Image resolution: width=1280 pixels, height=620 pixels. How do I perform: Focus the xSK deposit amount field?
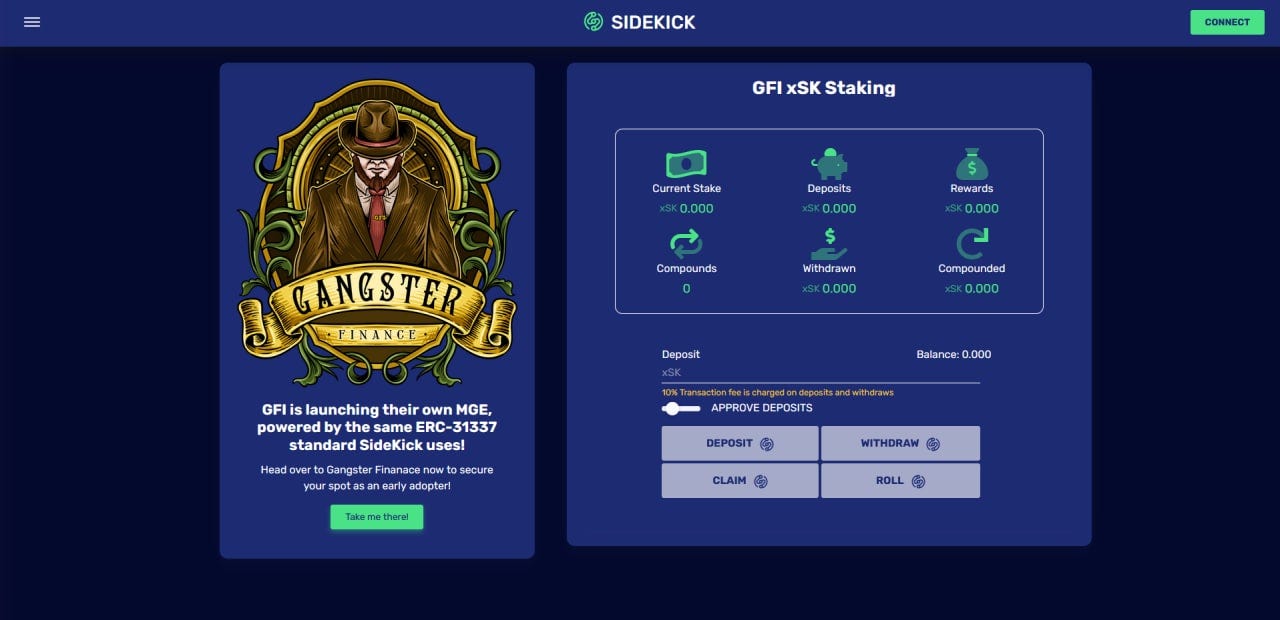[821, 372]
